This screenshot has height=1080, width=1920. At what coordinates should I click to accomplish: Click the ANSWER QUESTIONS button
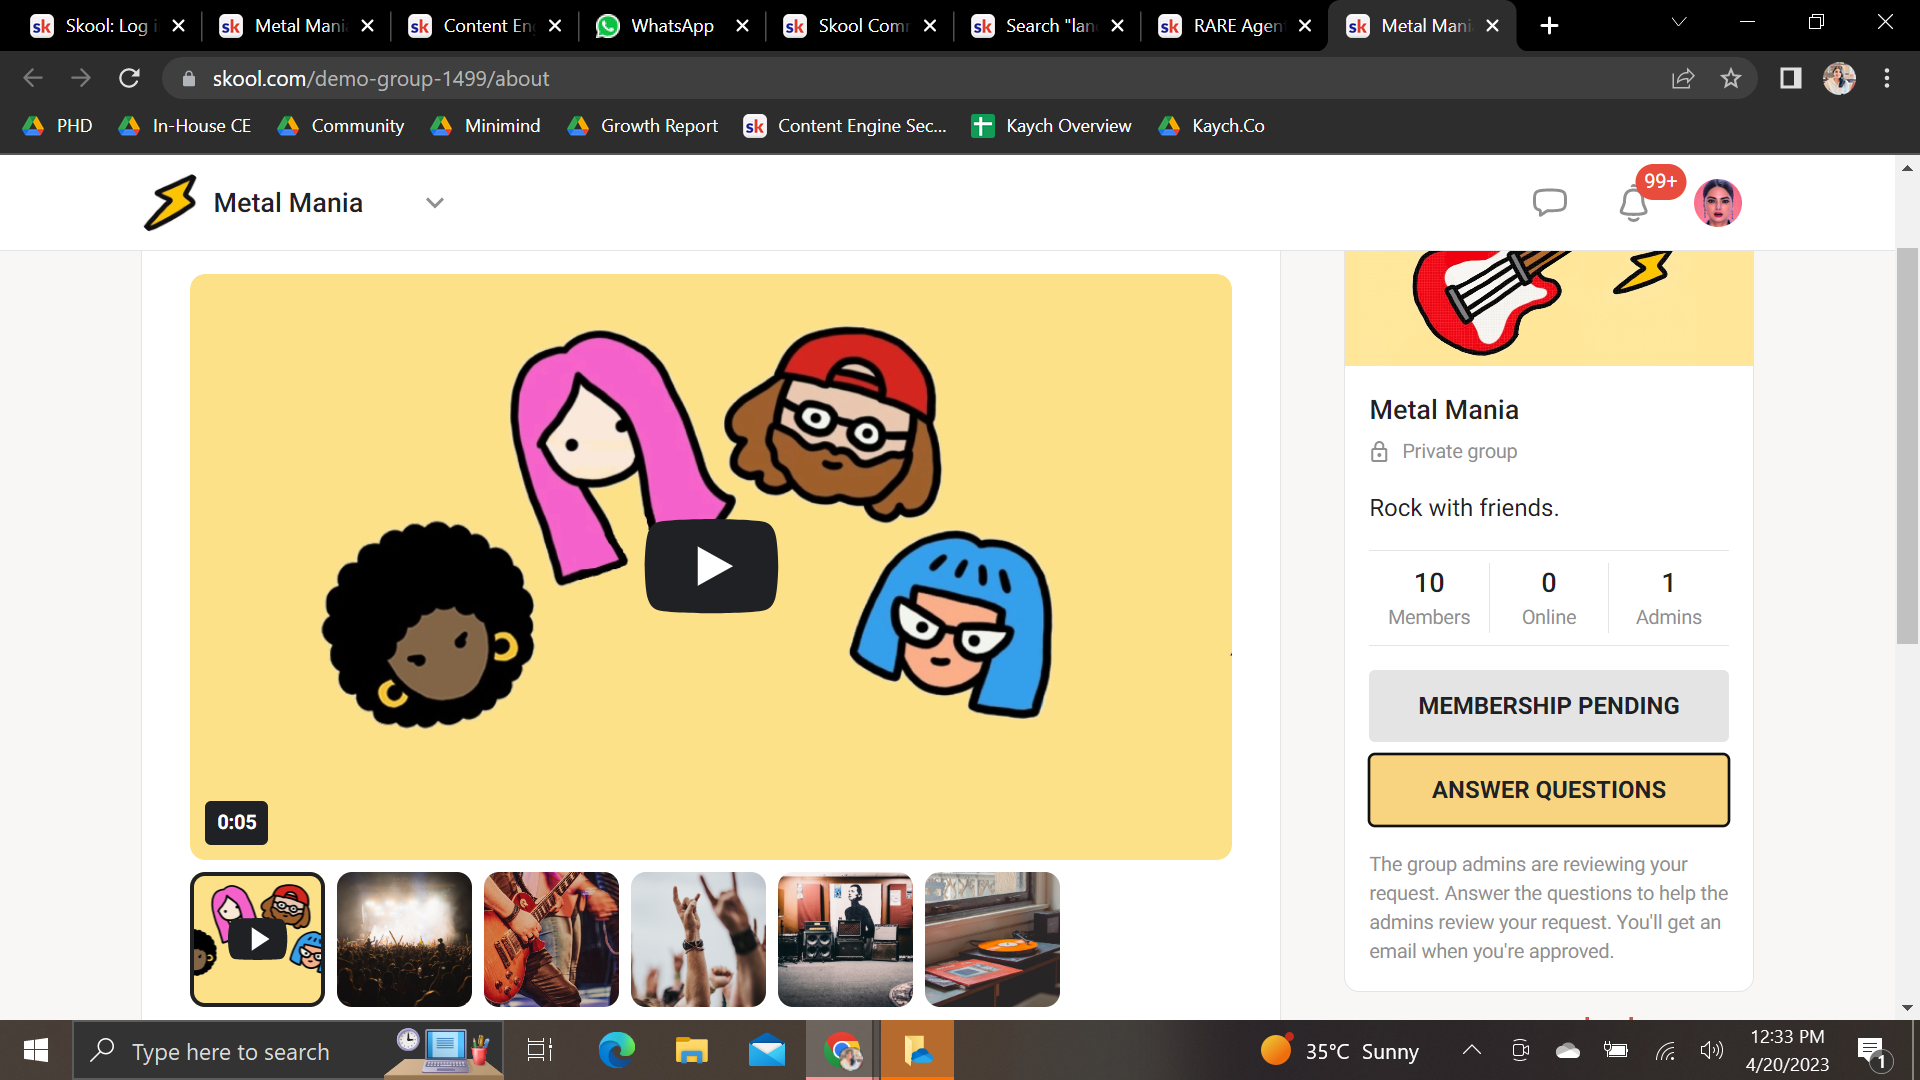point(1548,789)
